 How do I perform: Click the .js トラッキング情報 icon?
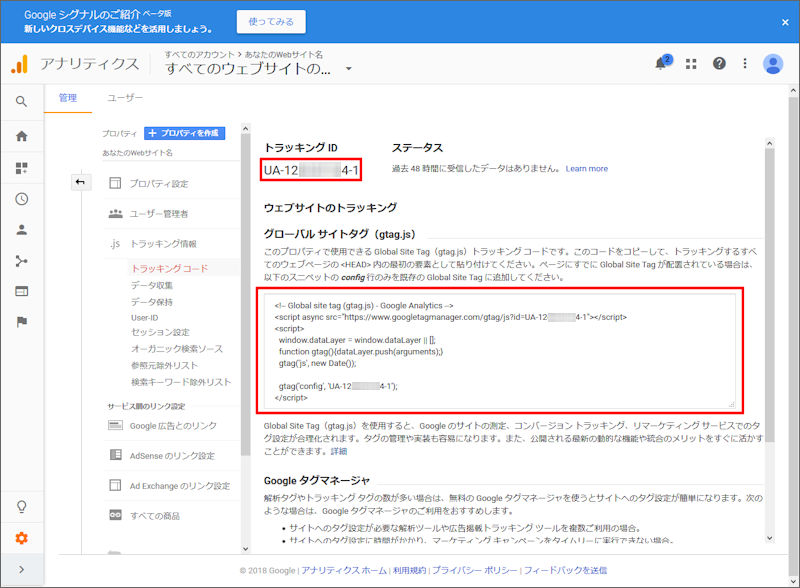[115, 243]
